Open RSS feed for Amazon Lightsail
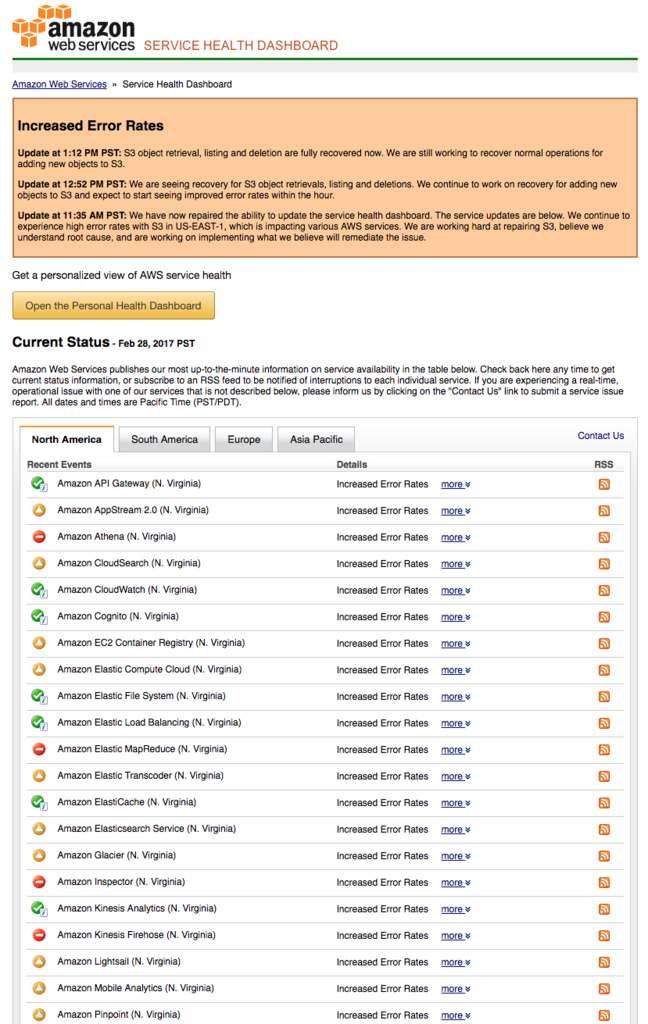The height and width of the screenshot is (1024, 648). (604, 962)
